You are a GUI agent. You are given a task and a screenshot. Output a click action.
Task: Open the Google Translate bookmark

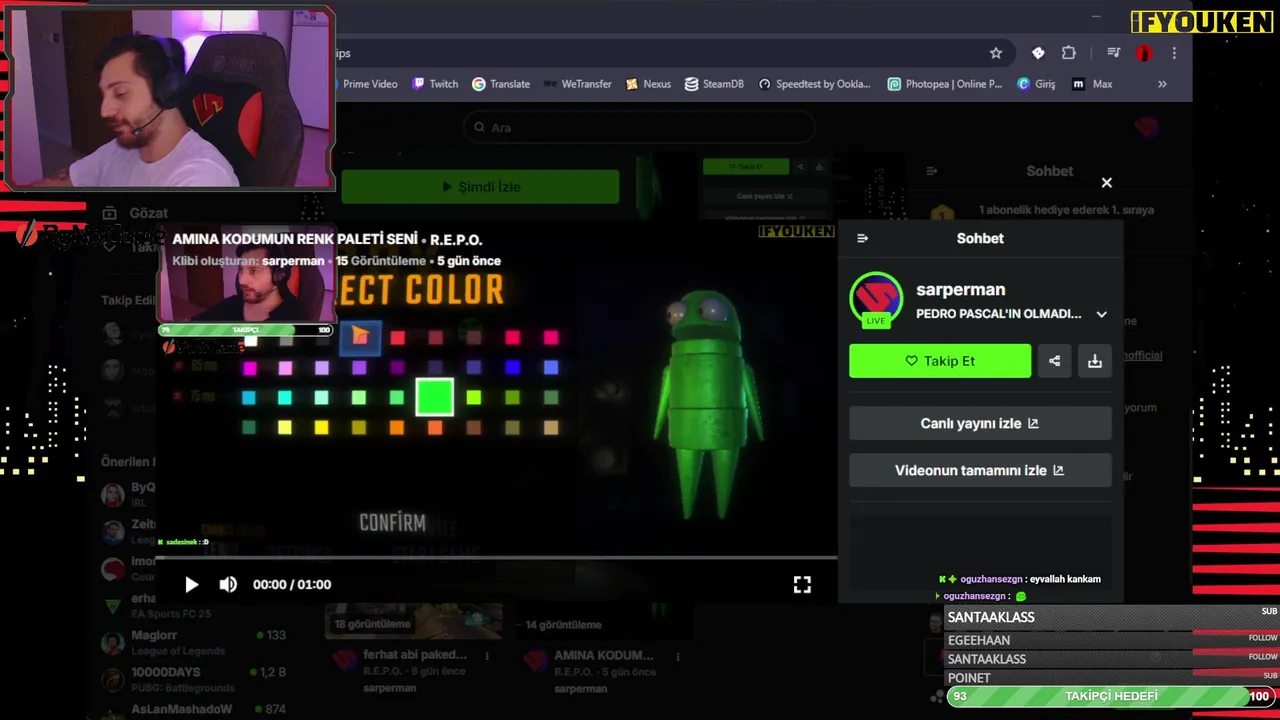click(501, 84)
